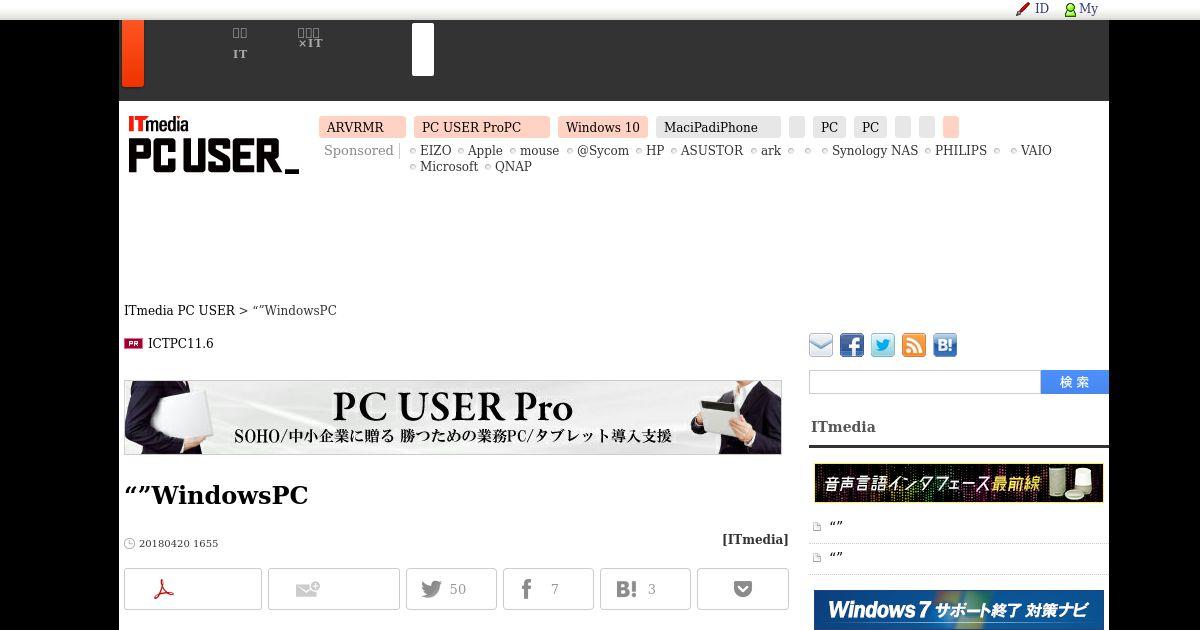
Task: Open the QNAP sponsored link
Action: (513, 166)
